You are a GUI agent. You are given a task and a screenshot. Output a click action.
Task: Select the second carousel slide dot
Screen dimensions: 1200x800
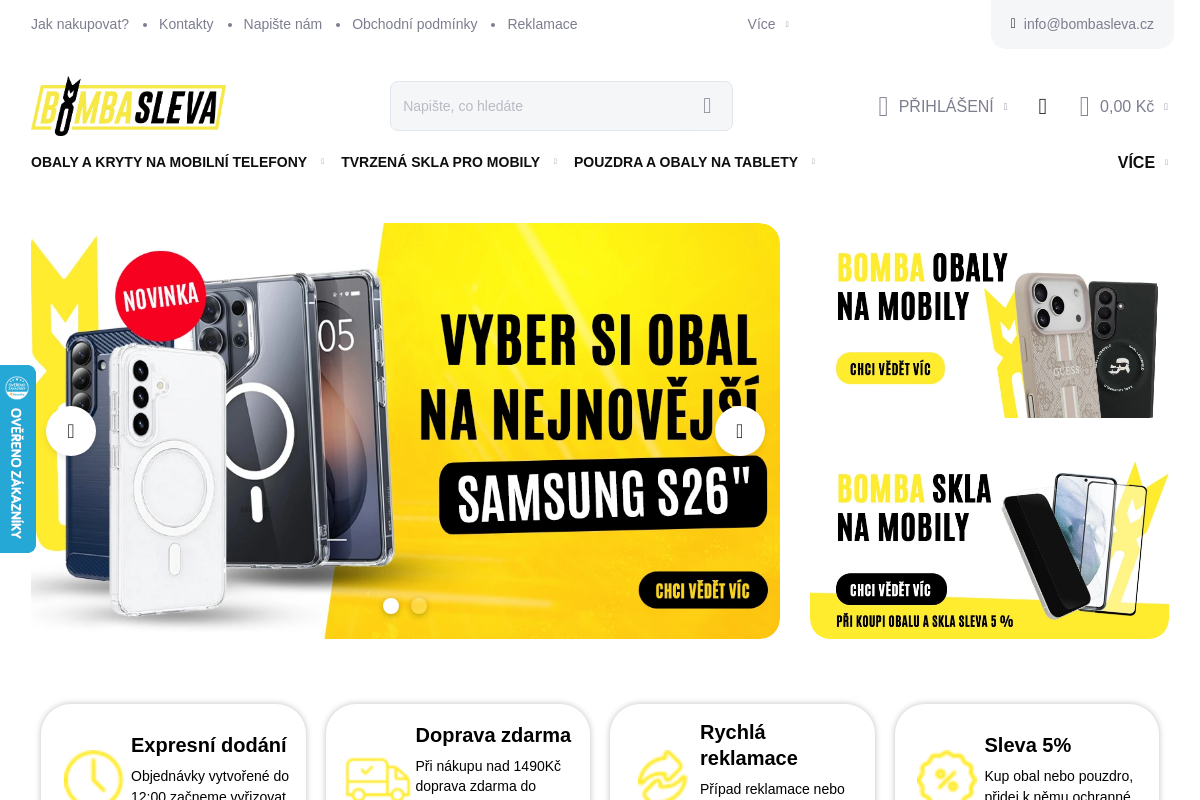(419, 606)
